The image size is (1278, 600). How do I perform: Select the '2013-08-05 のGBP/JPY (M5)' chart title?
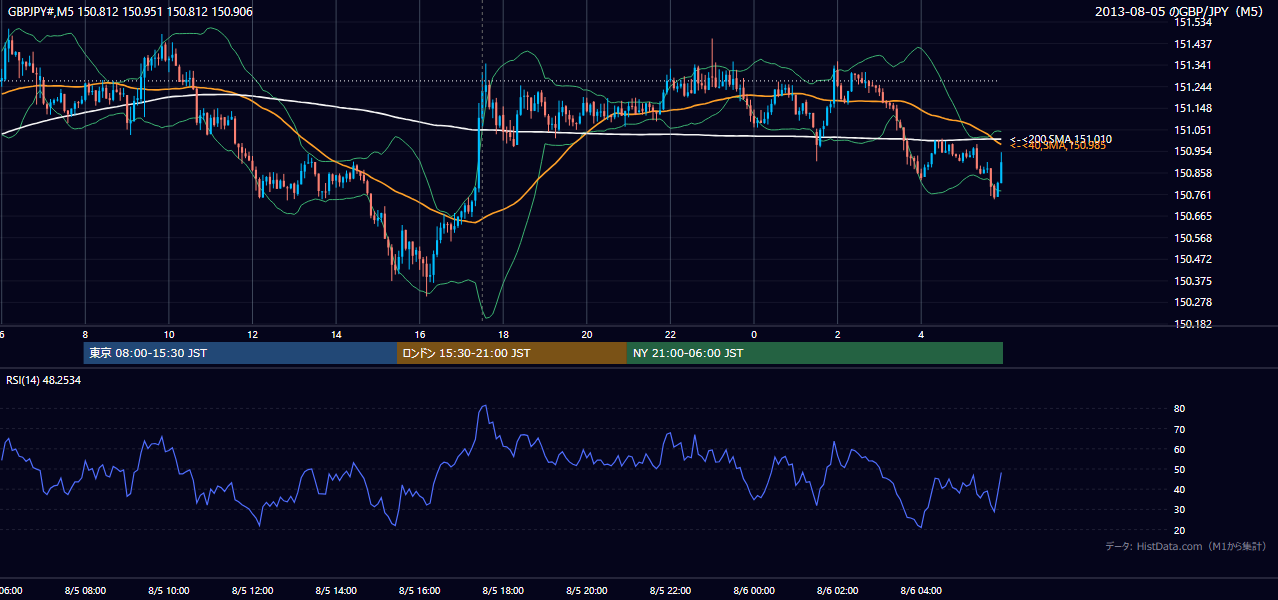point(1181,11)
